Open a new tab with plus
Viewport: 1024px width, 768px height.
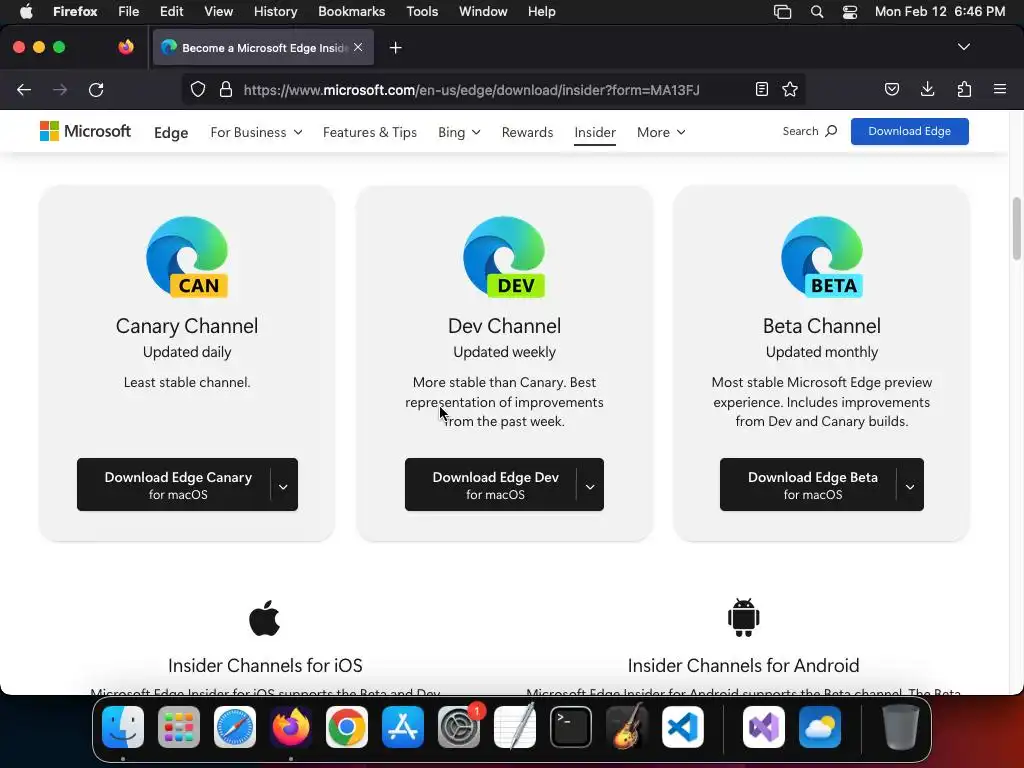click(x=395, y=48)
